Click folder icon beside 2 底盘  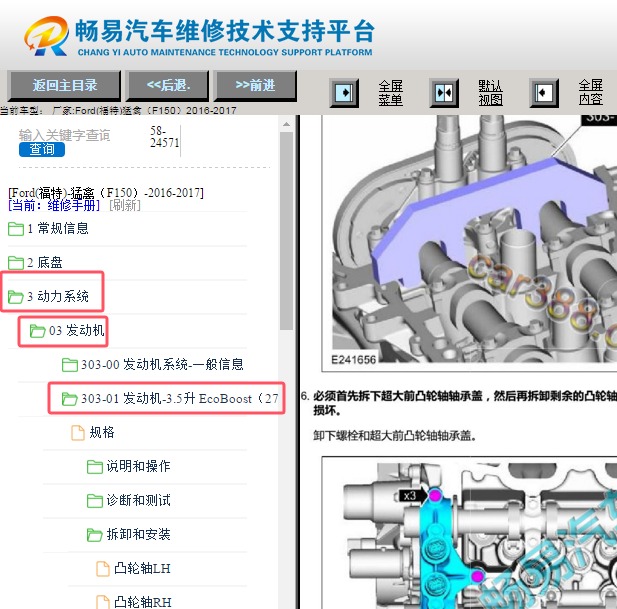pos(16,263)
